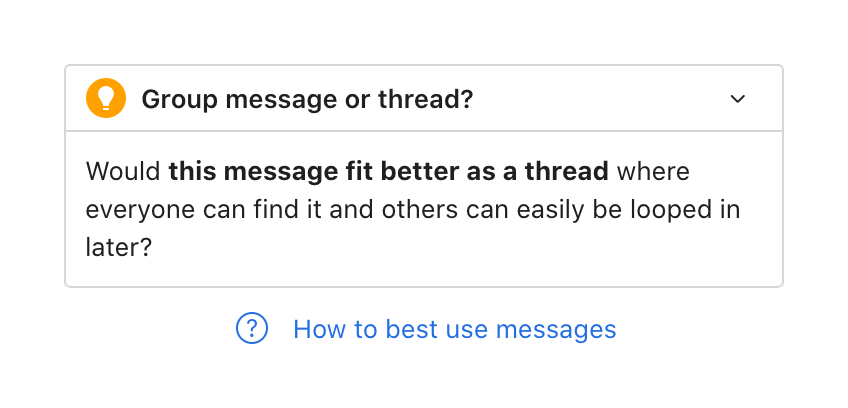Click the word "later?" on the last tip line
Image resolution: width=848 pixels, height=408 pixels.
[x=118, y=246]
